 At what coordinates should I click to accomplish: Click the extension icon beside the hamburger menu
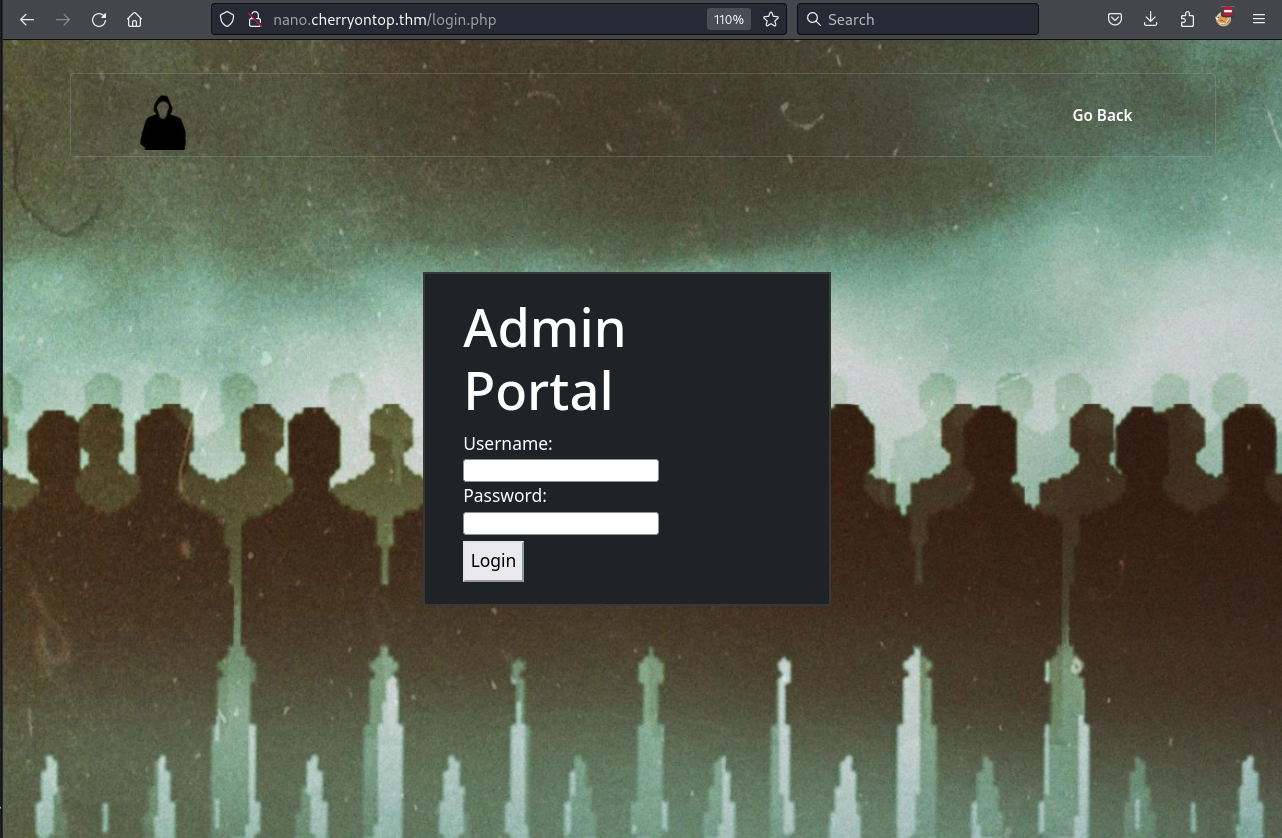(1223, 18)
